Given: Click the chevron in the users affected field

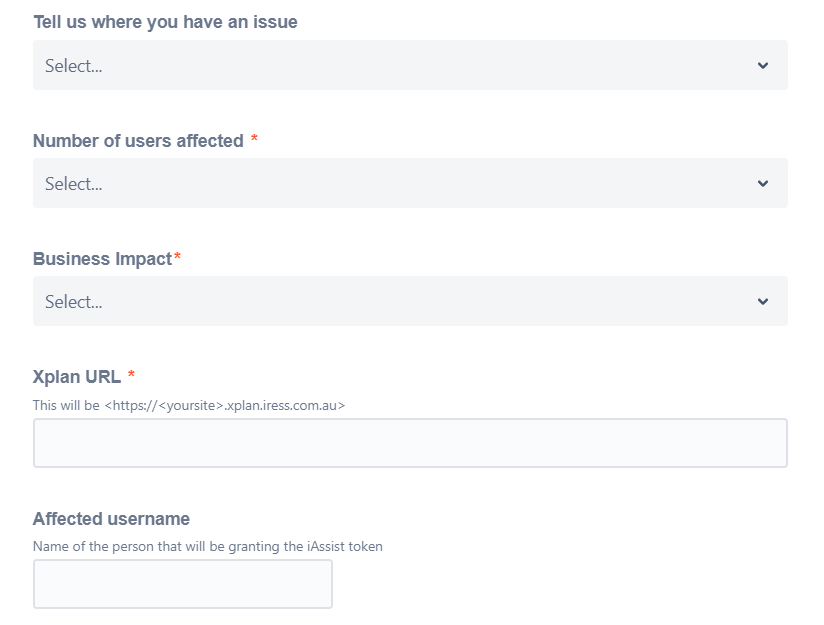Looking at the screenshot, I should click(763, 184).
